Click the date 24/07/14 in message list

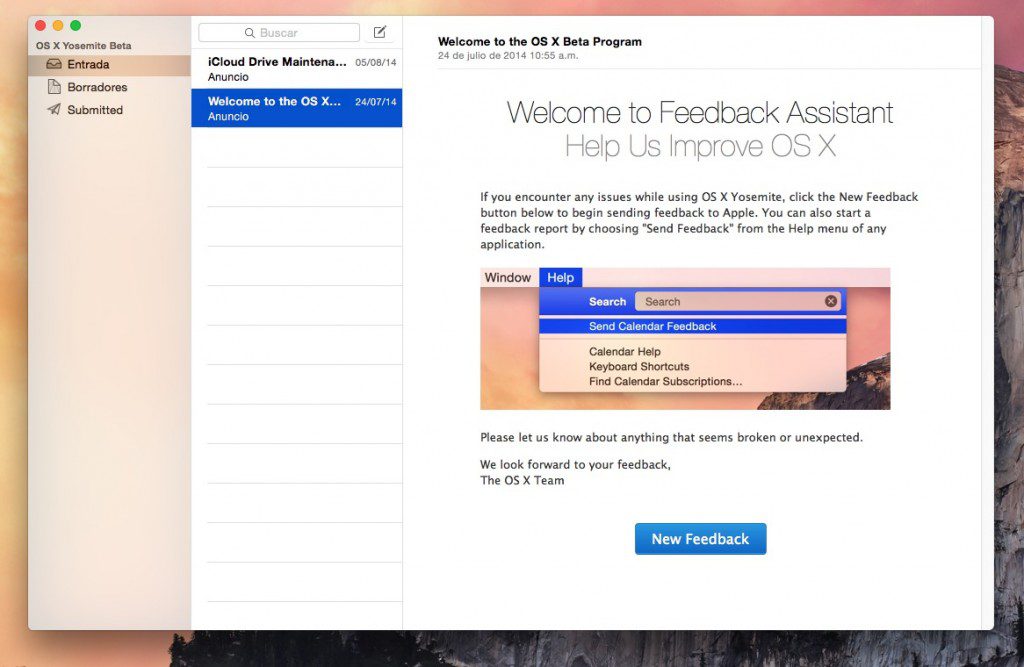click(x=376, y=102)
